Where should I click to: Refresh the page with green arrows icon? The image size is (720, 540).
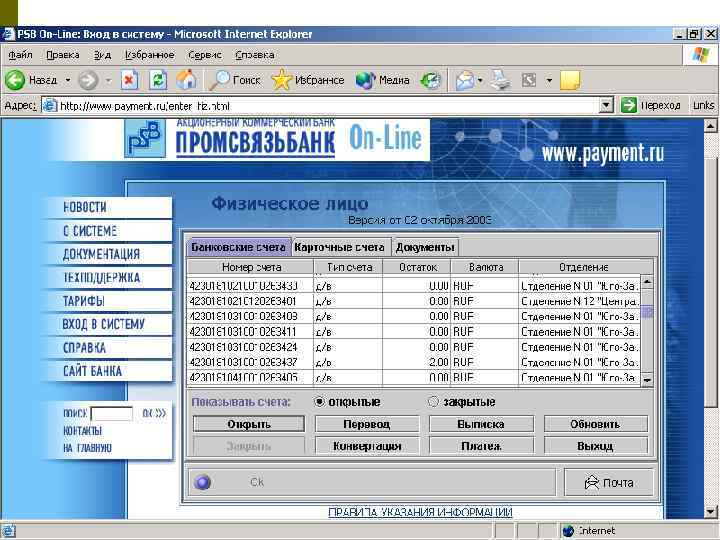click(x=158, y=80)
